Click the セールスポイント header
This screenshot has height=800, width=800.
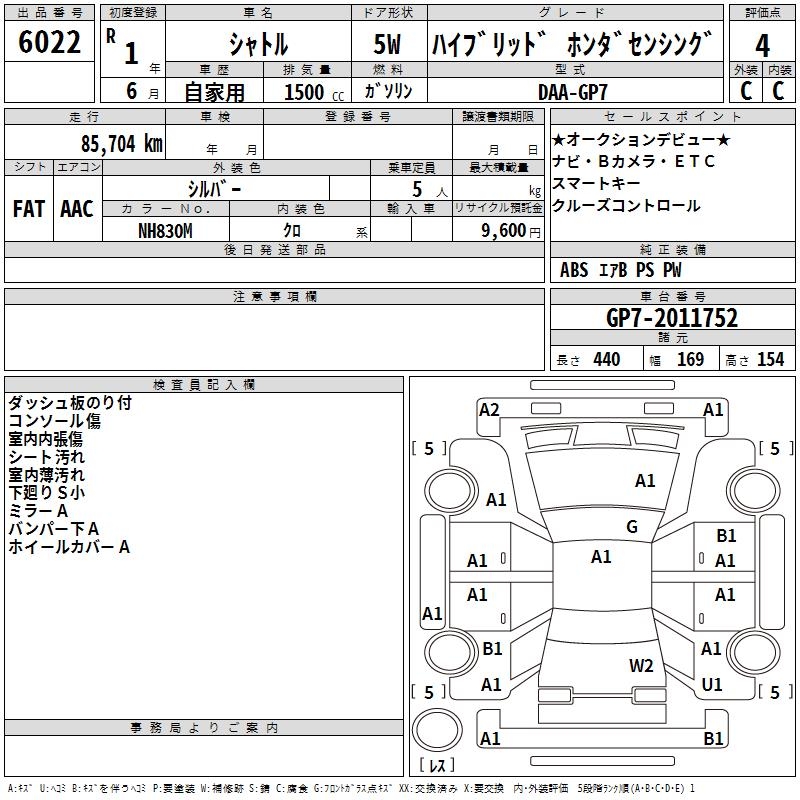[672, 116]
